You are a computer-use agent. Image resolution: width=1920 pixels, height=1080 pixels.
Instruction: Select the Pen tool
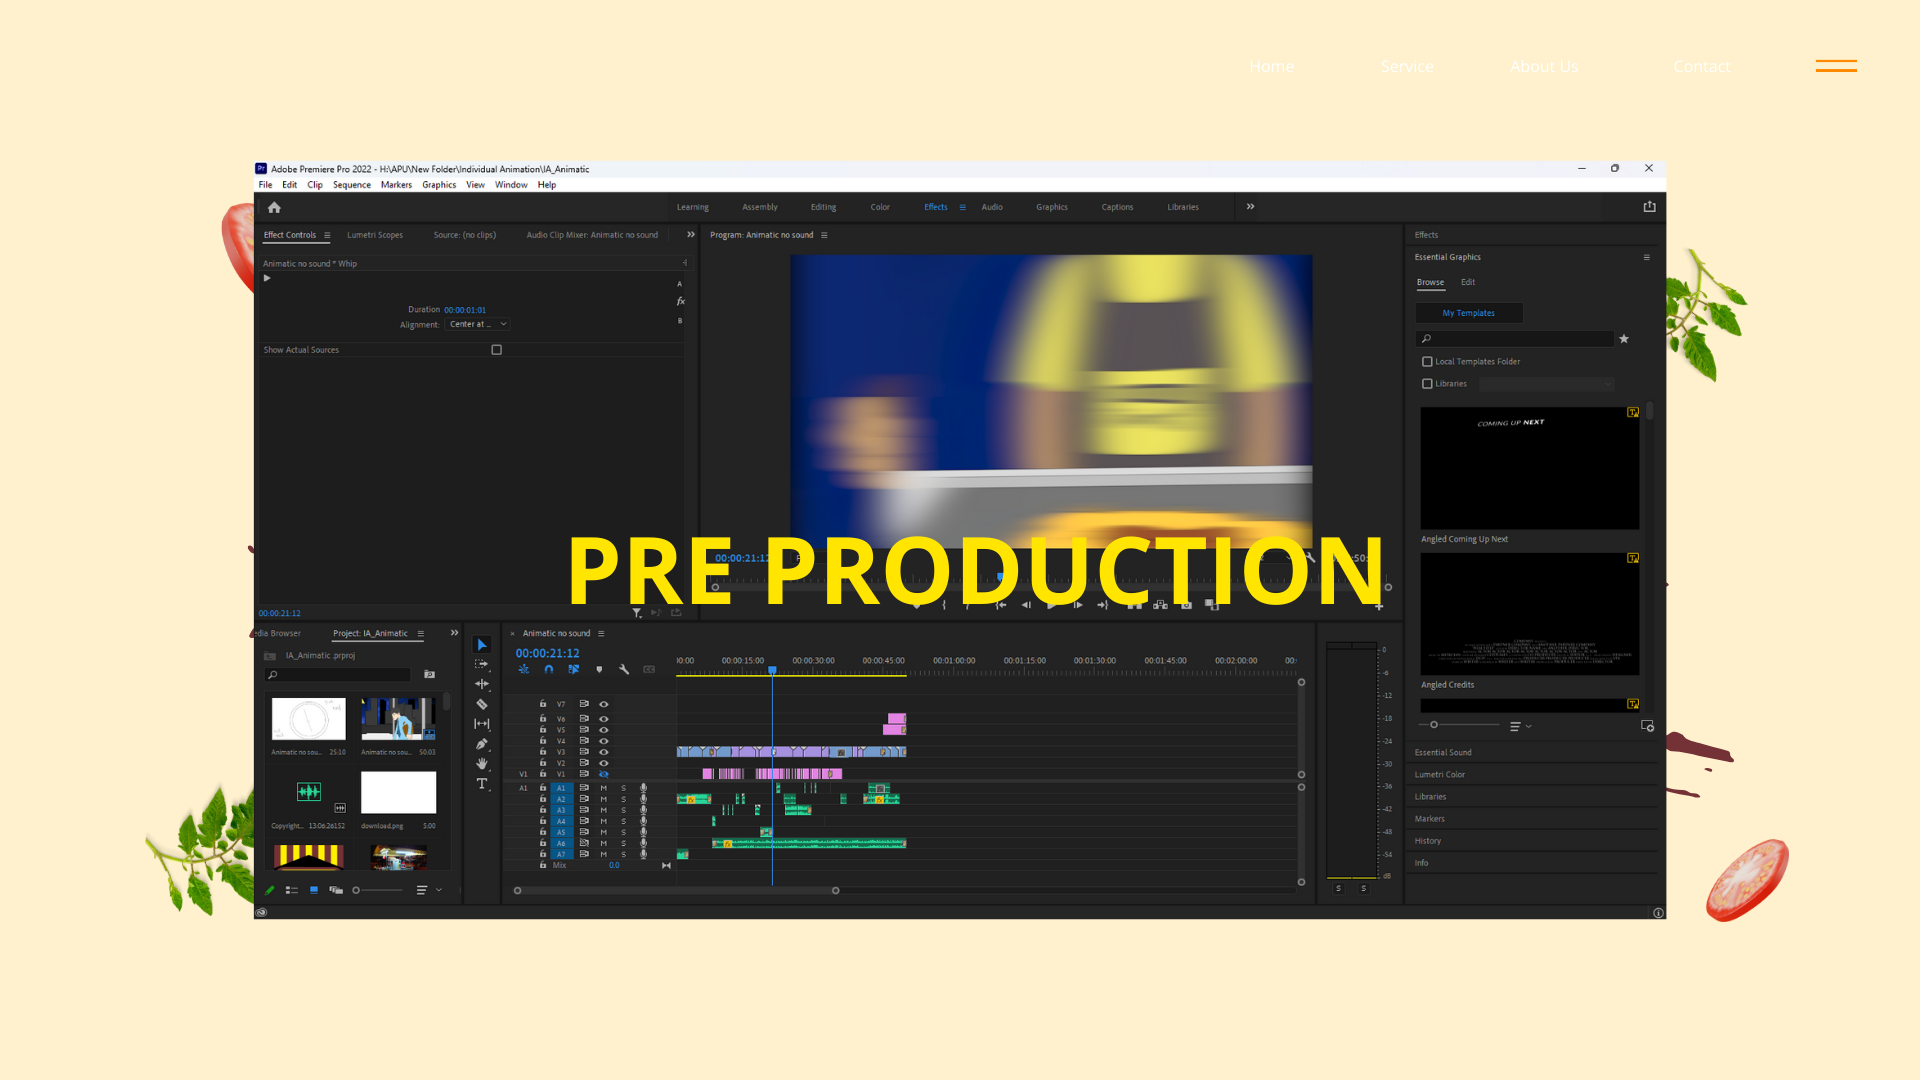click(482, 744)
